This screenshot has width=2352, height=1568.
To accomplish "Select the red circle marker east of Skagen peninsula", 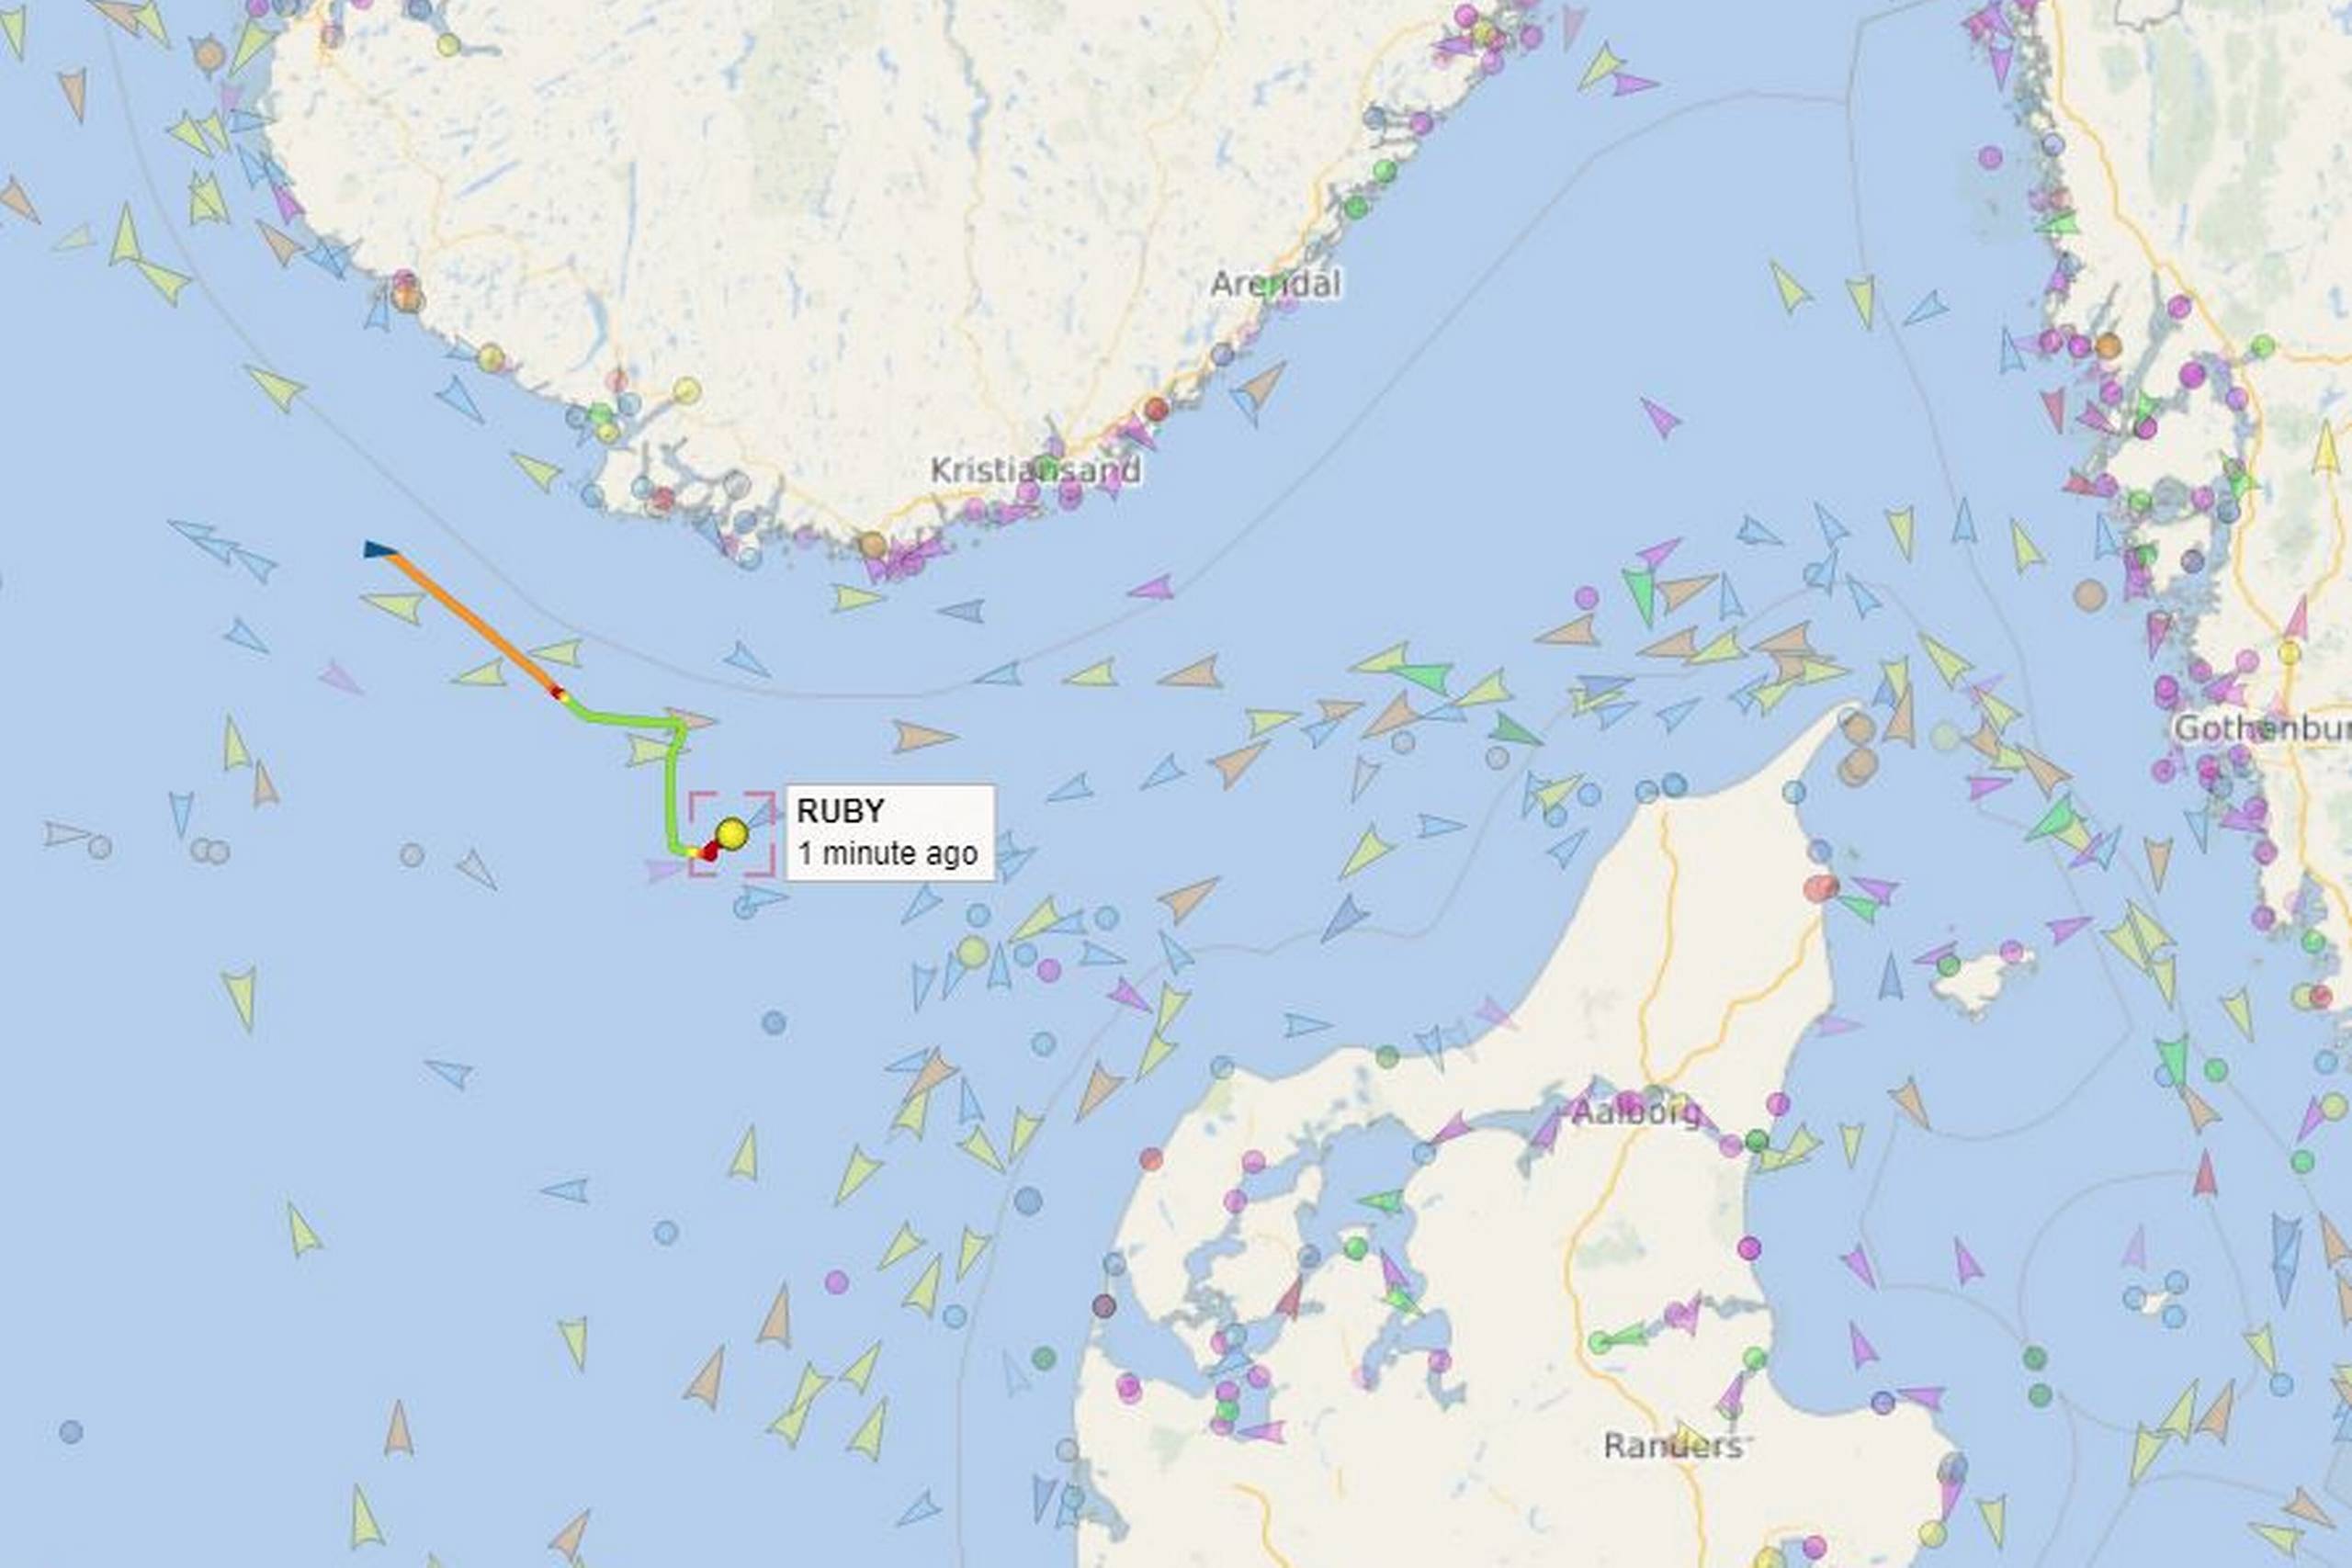I will coord(1820,887).
